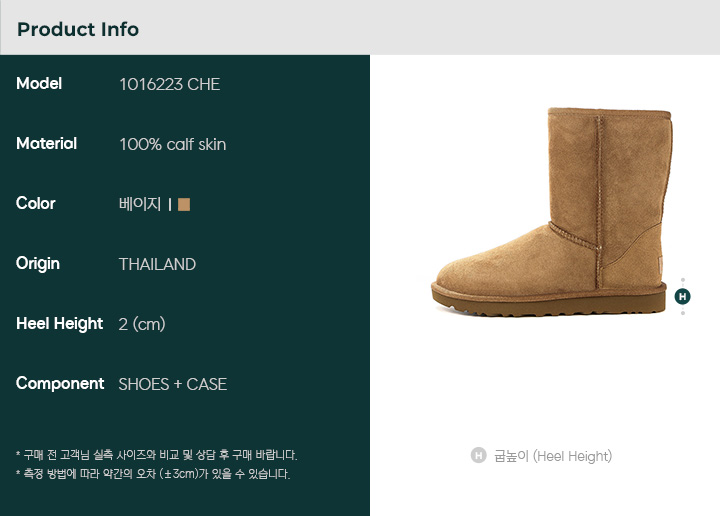Click the beige color swatch square
Image resolution: width=720 pixels, height=516 pixels.
click(184, 204)
